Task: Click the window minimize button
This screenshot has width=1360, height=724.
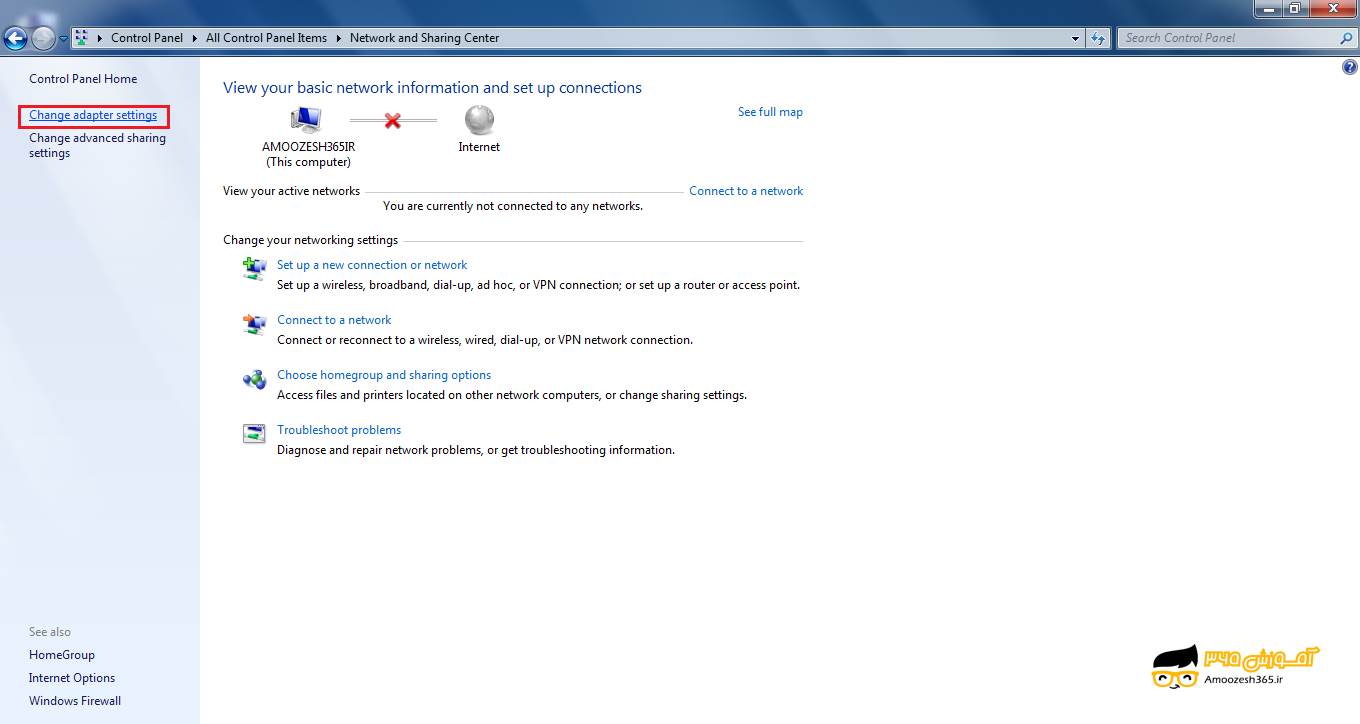Action: tap(1268, 8)
